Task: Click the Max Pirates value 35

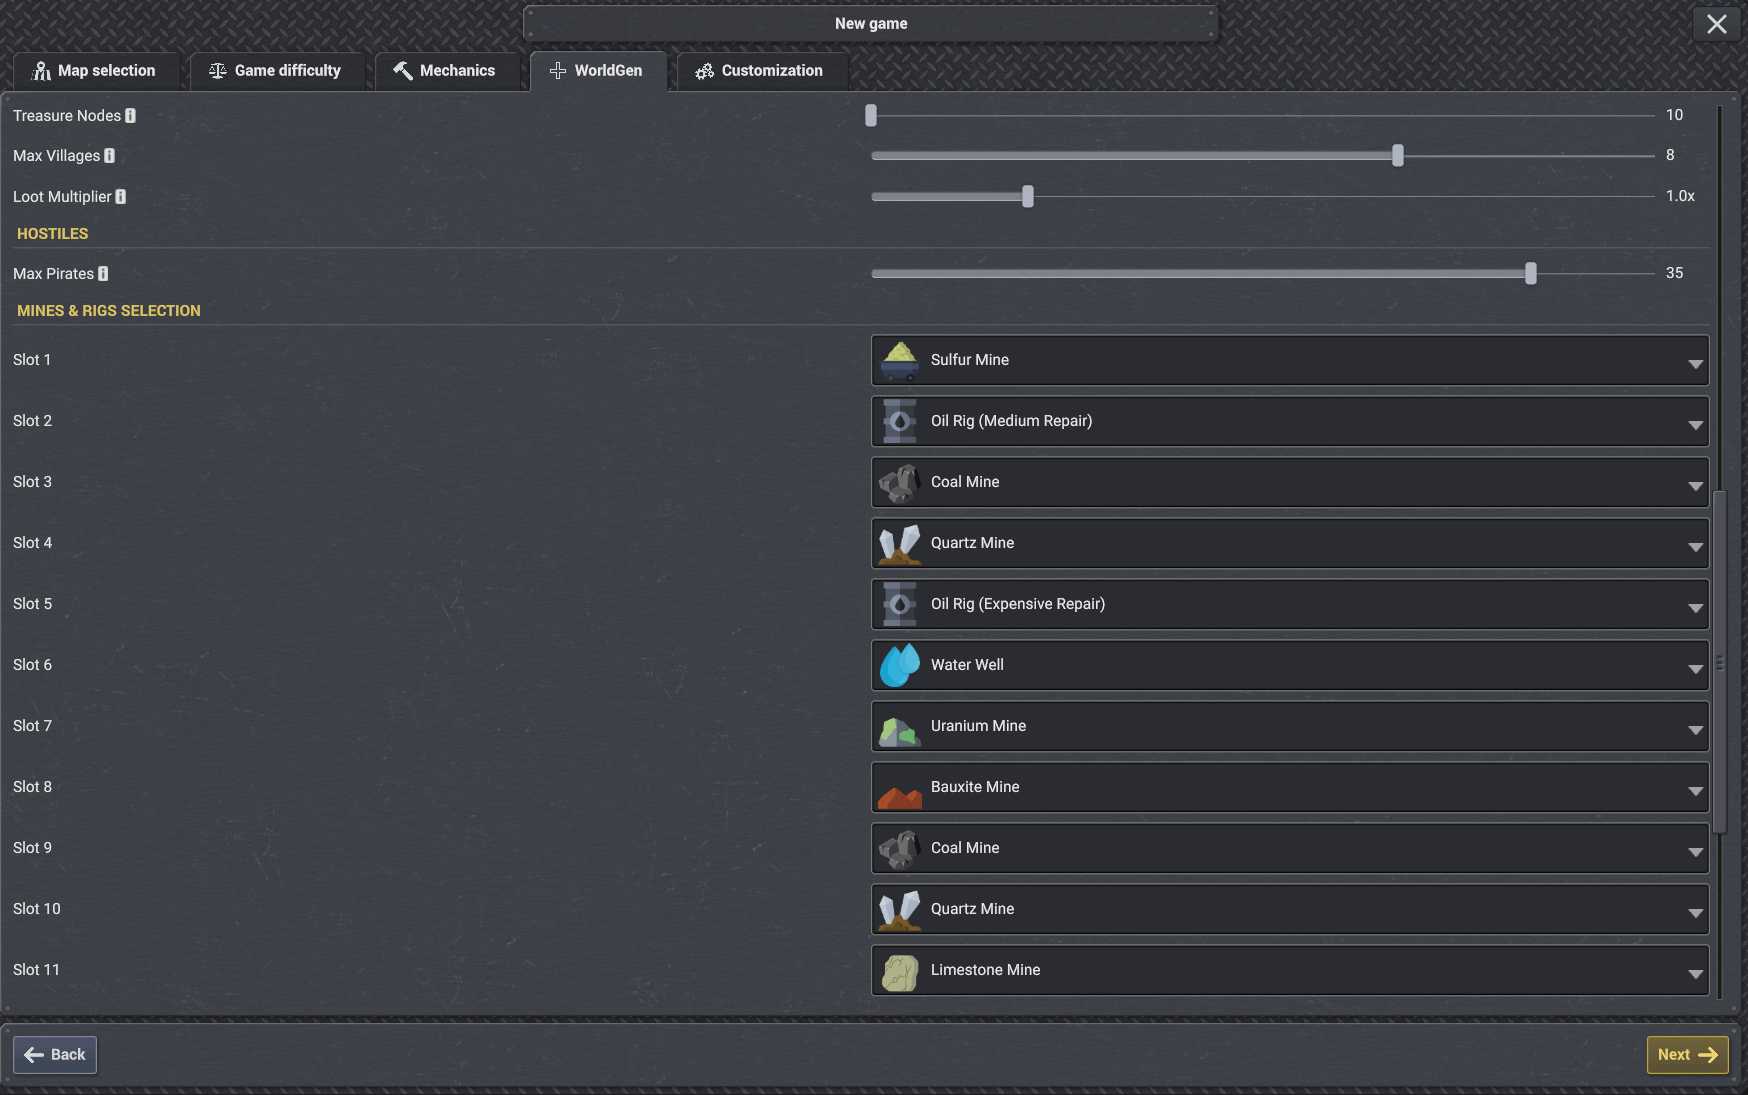Action: tap(1675, 273)
